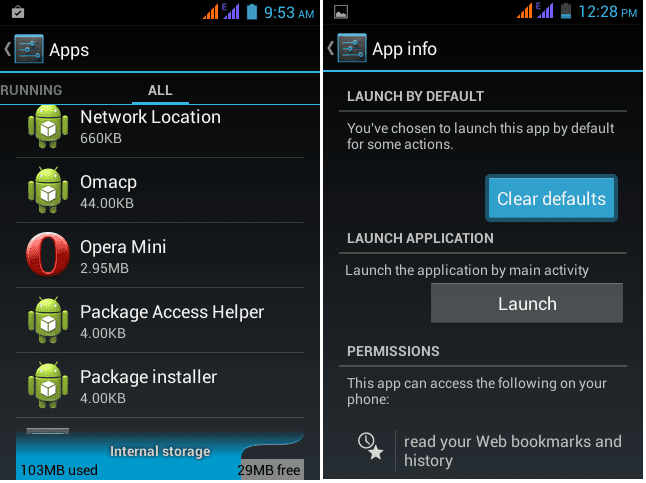Tap the Omacp Android icon
The image size is (646, 483).
pos(48,190)
